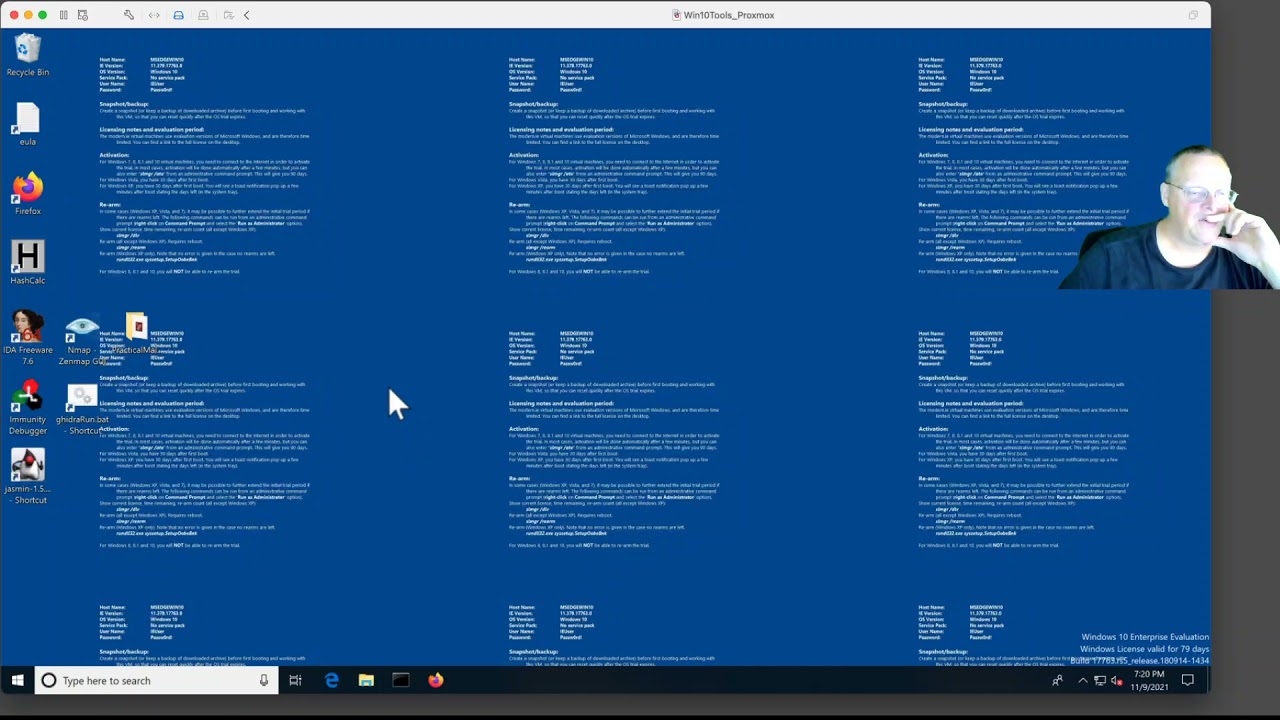
Task: Open the Windows Start menu
Action: pyautogui.click(x=17, y=681)
